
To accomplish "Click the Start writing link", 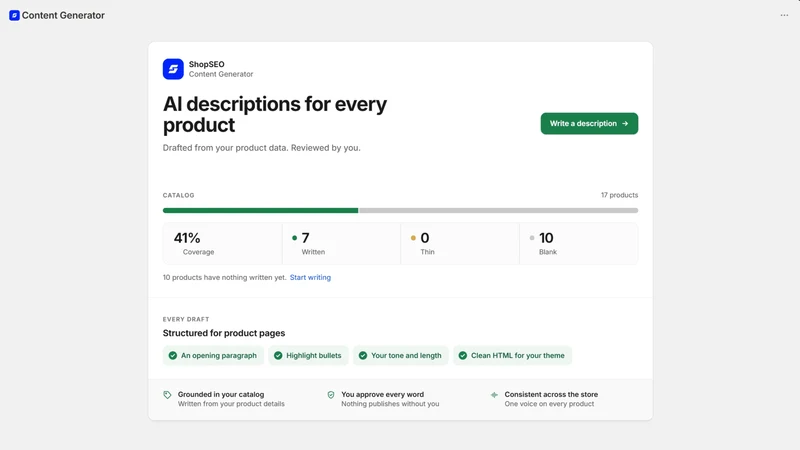I will click(310, 278).
